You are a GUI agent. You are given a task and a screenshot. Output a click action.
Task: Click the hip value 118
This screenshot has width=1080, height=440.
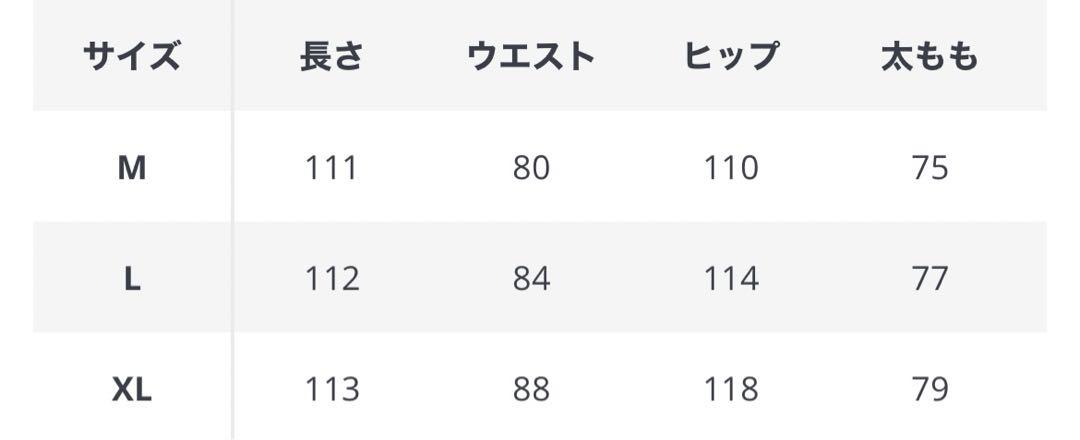point(731,390)
